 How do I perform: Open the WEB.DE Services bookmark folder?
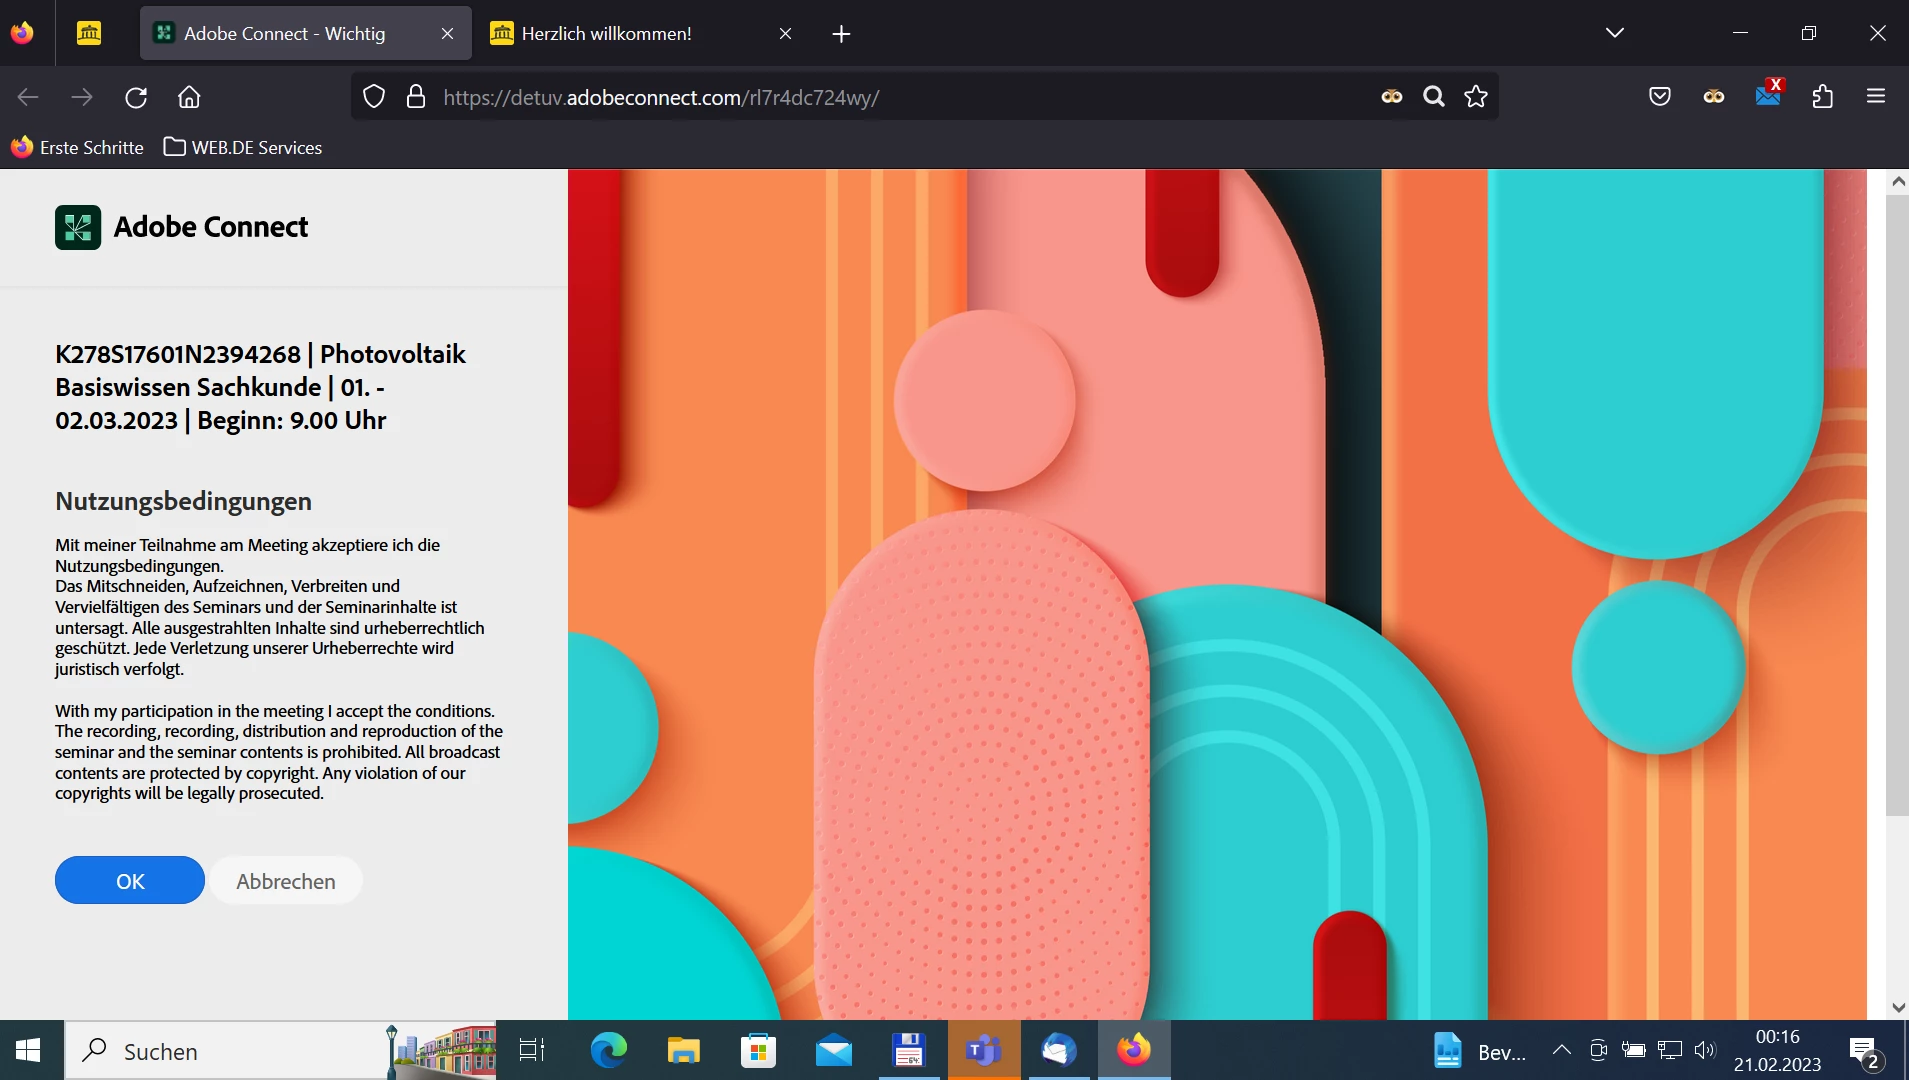243,147
